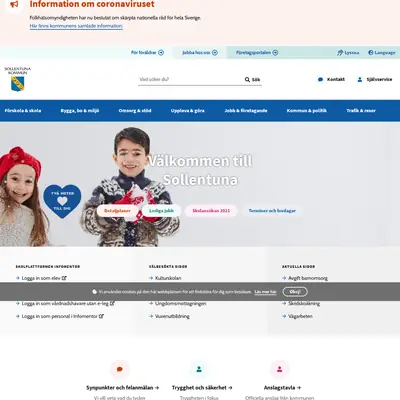Click the green person Trygghet icon
The height and width of the screenshot is (400, 400).
pos(199,369)
